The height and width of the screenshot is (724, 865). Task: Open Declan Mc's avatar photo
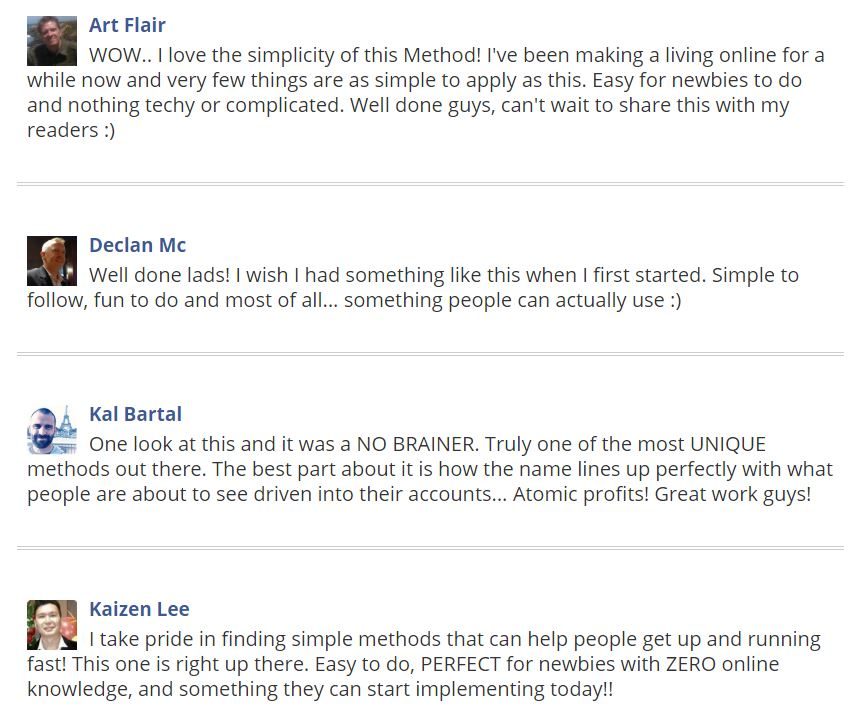click(52, 261)
